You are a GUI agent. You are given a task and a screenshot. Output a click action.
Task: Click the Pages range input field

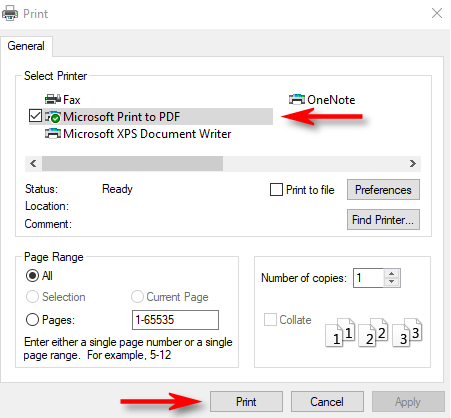point(175,320)
